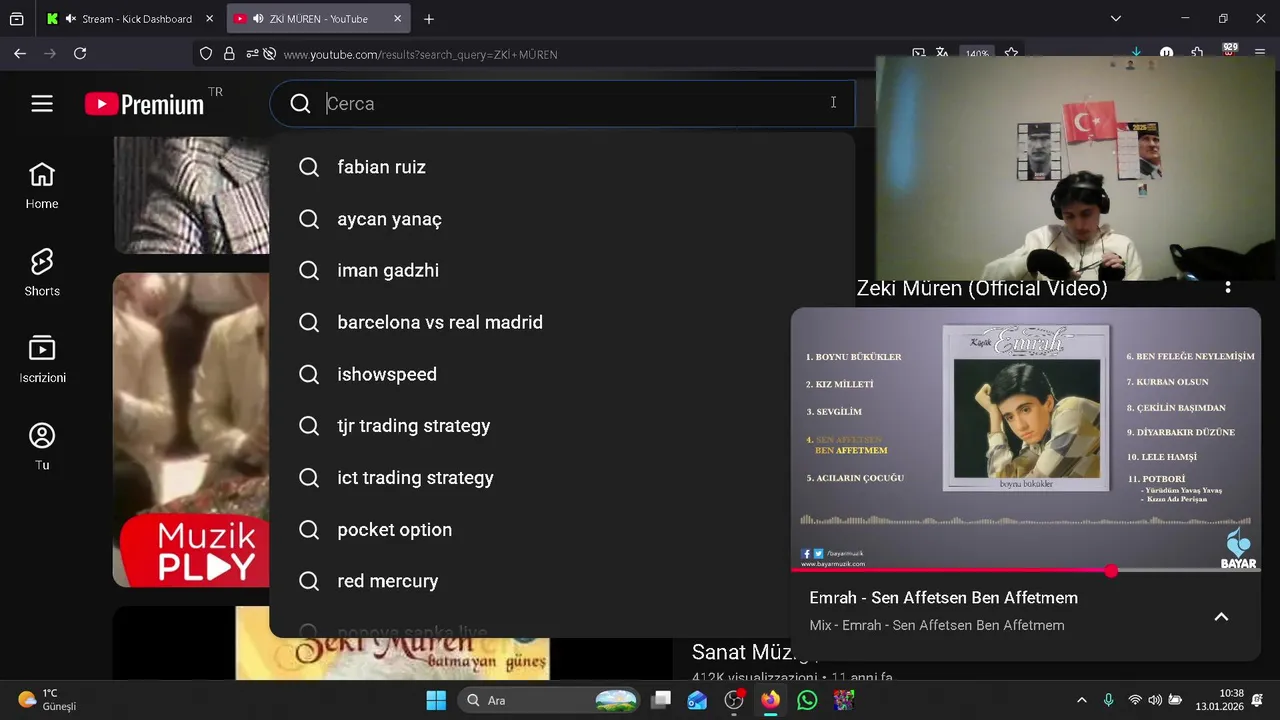Reload the current page
Screen dimensions: 1280x720
click(80, 54)
